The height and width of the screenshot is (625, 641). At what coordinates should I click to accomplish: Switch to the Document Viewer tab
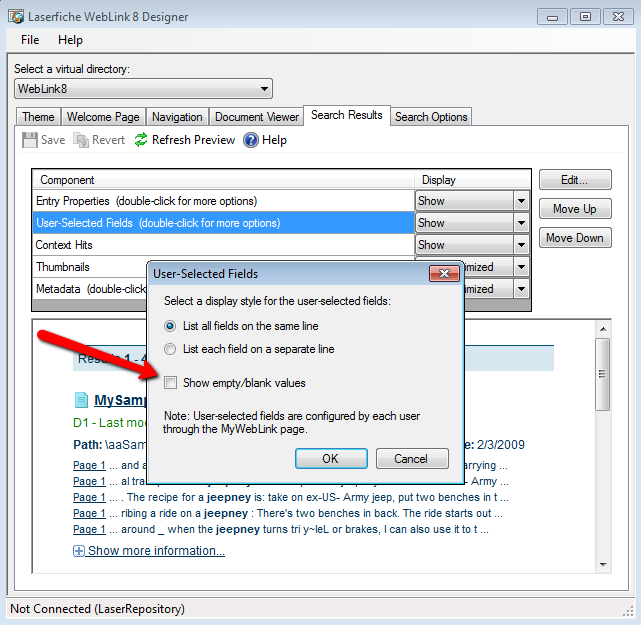click(x=257, y=117)
